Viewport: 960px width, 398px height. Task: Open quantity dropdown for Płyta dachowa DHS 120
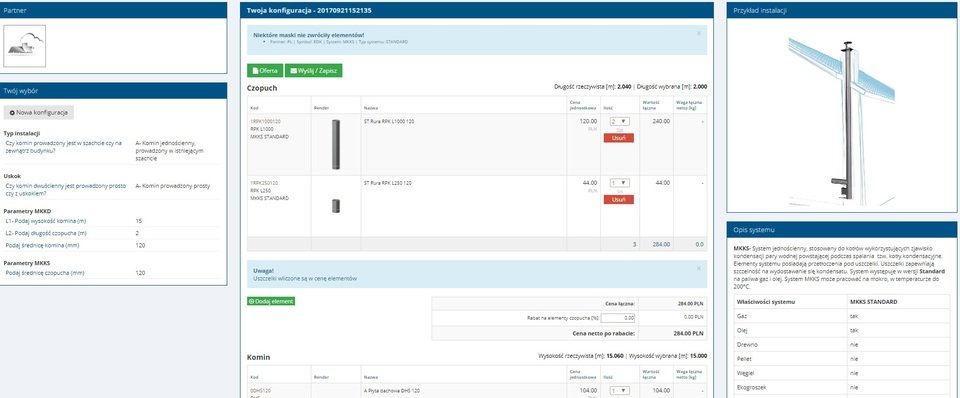pos(620,390)
